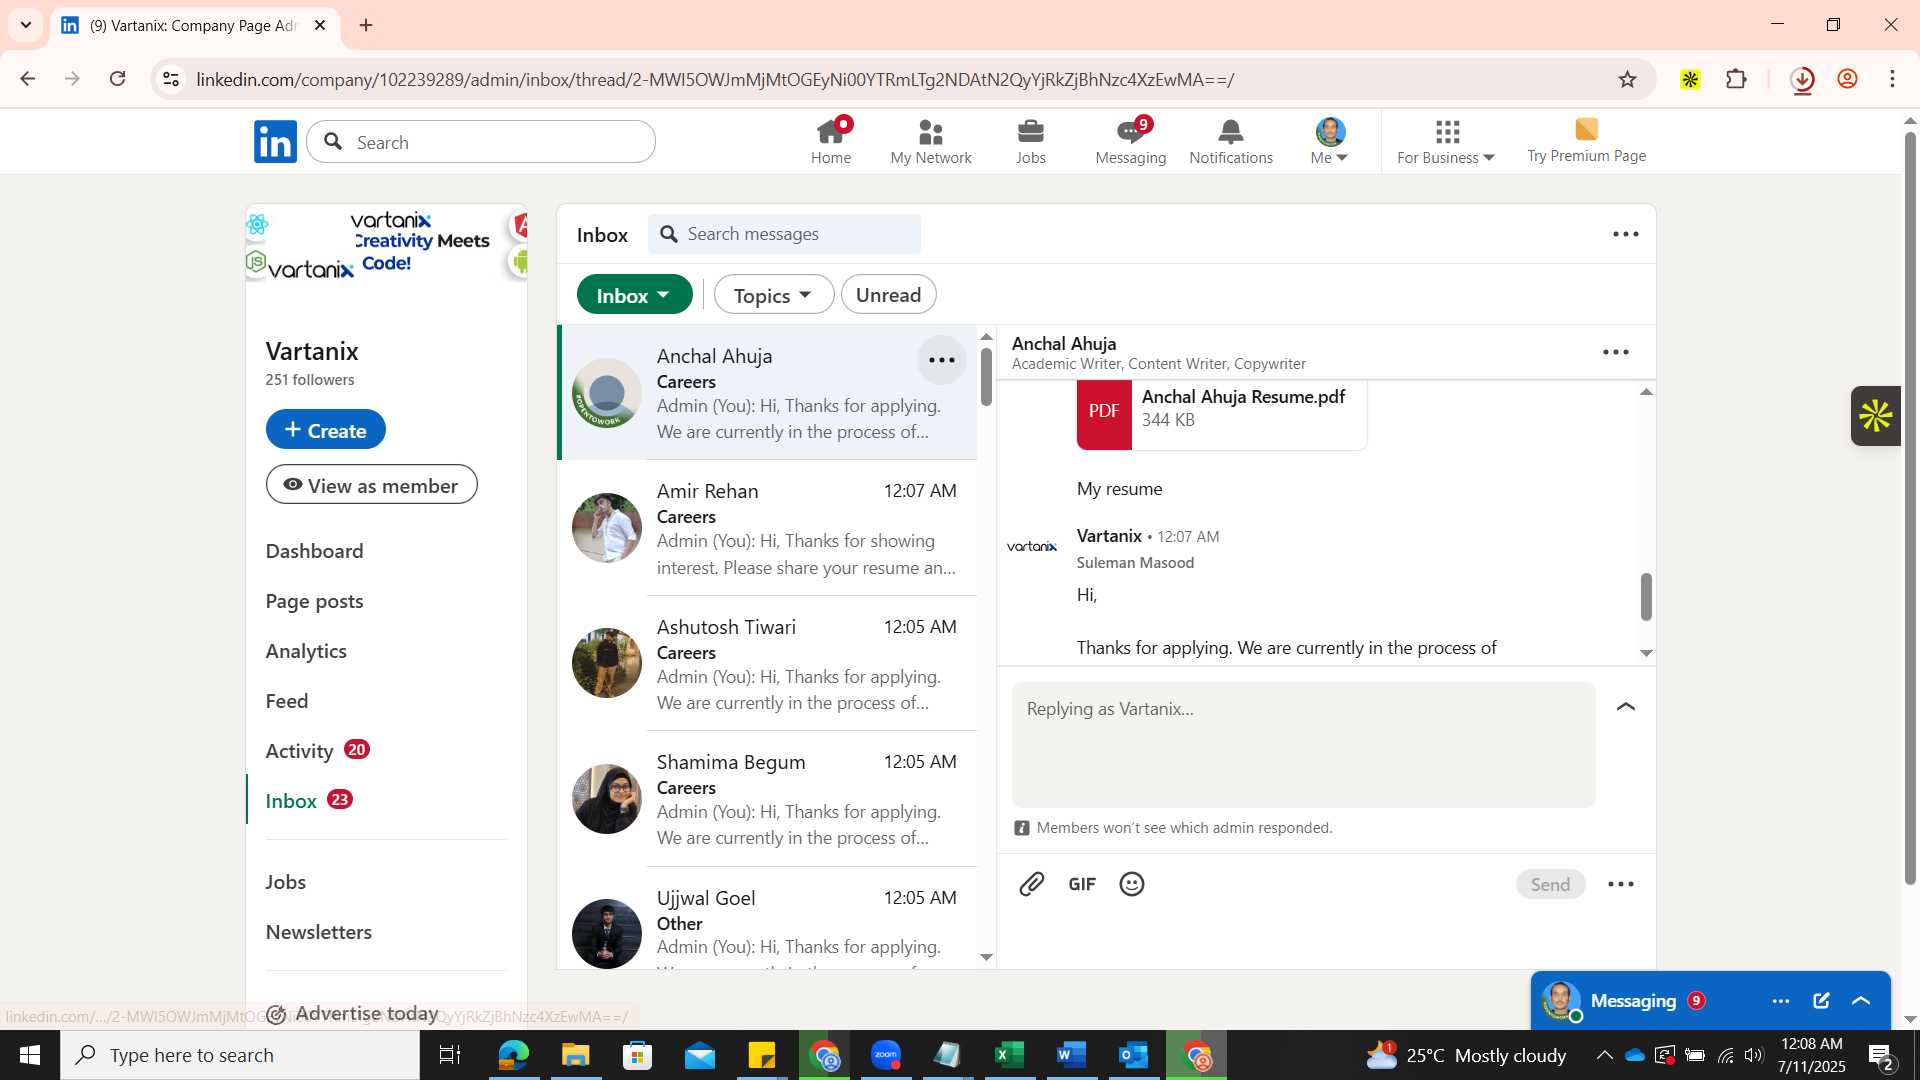Expand the For Business menu
Image resolution: width=1920 pixels, height=1080 pixels.
(x=1446, y=142)
